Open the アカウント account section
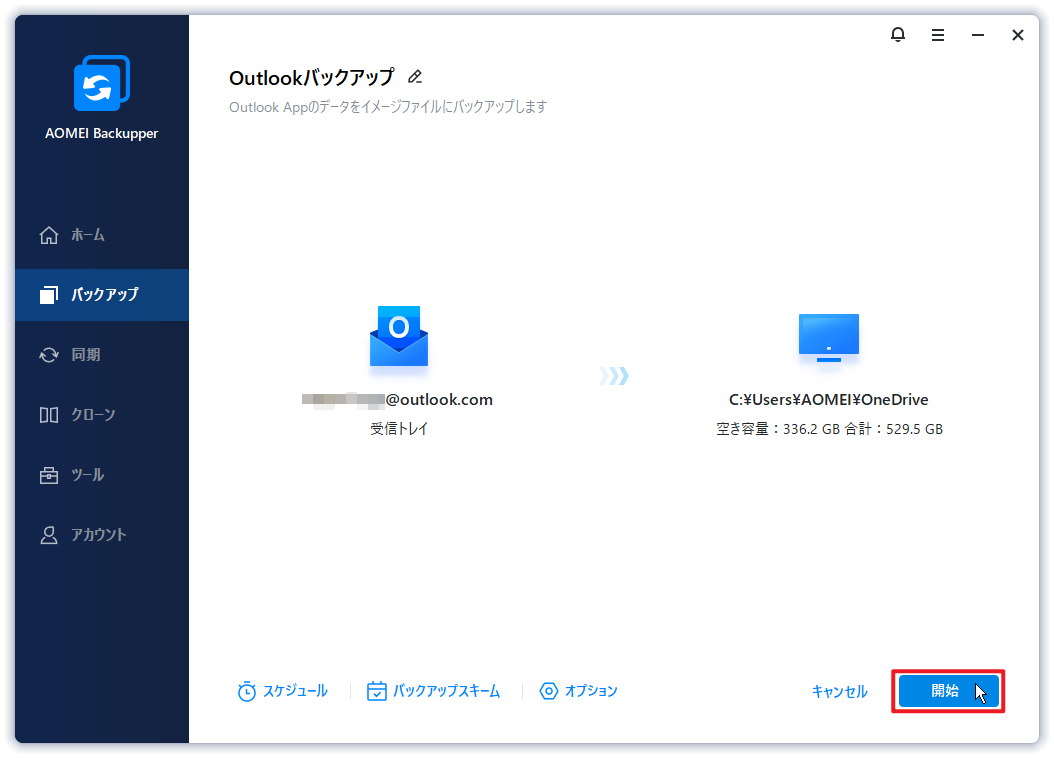Screen dimensions: 1054x758 102,535
